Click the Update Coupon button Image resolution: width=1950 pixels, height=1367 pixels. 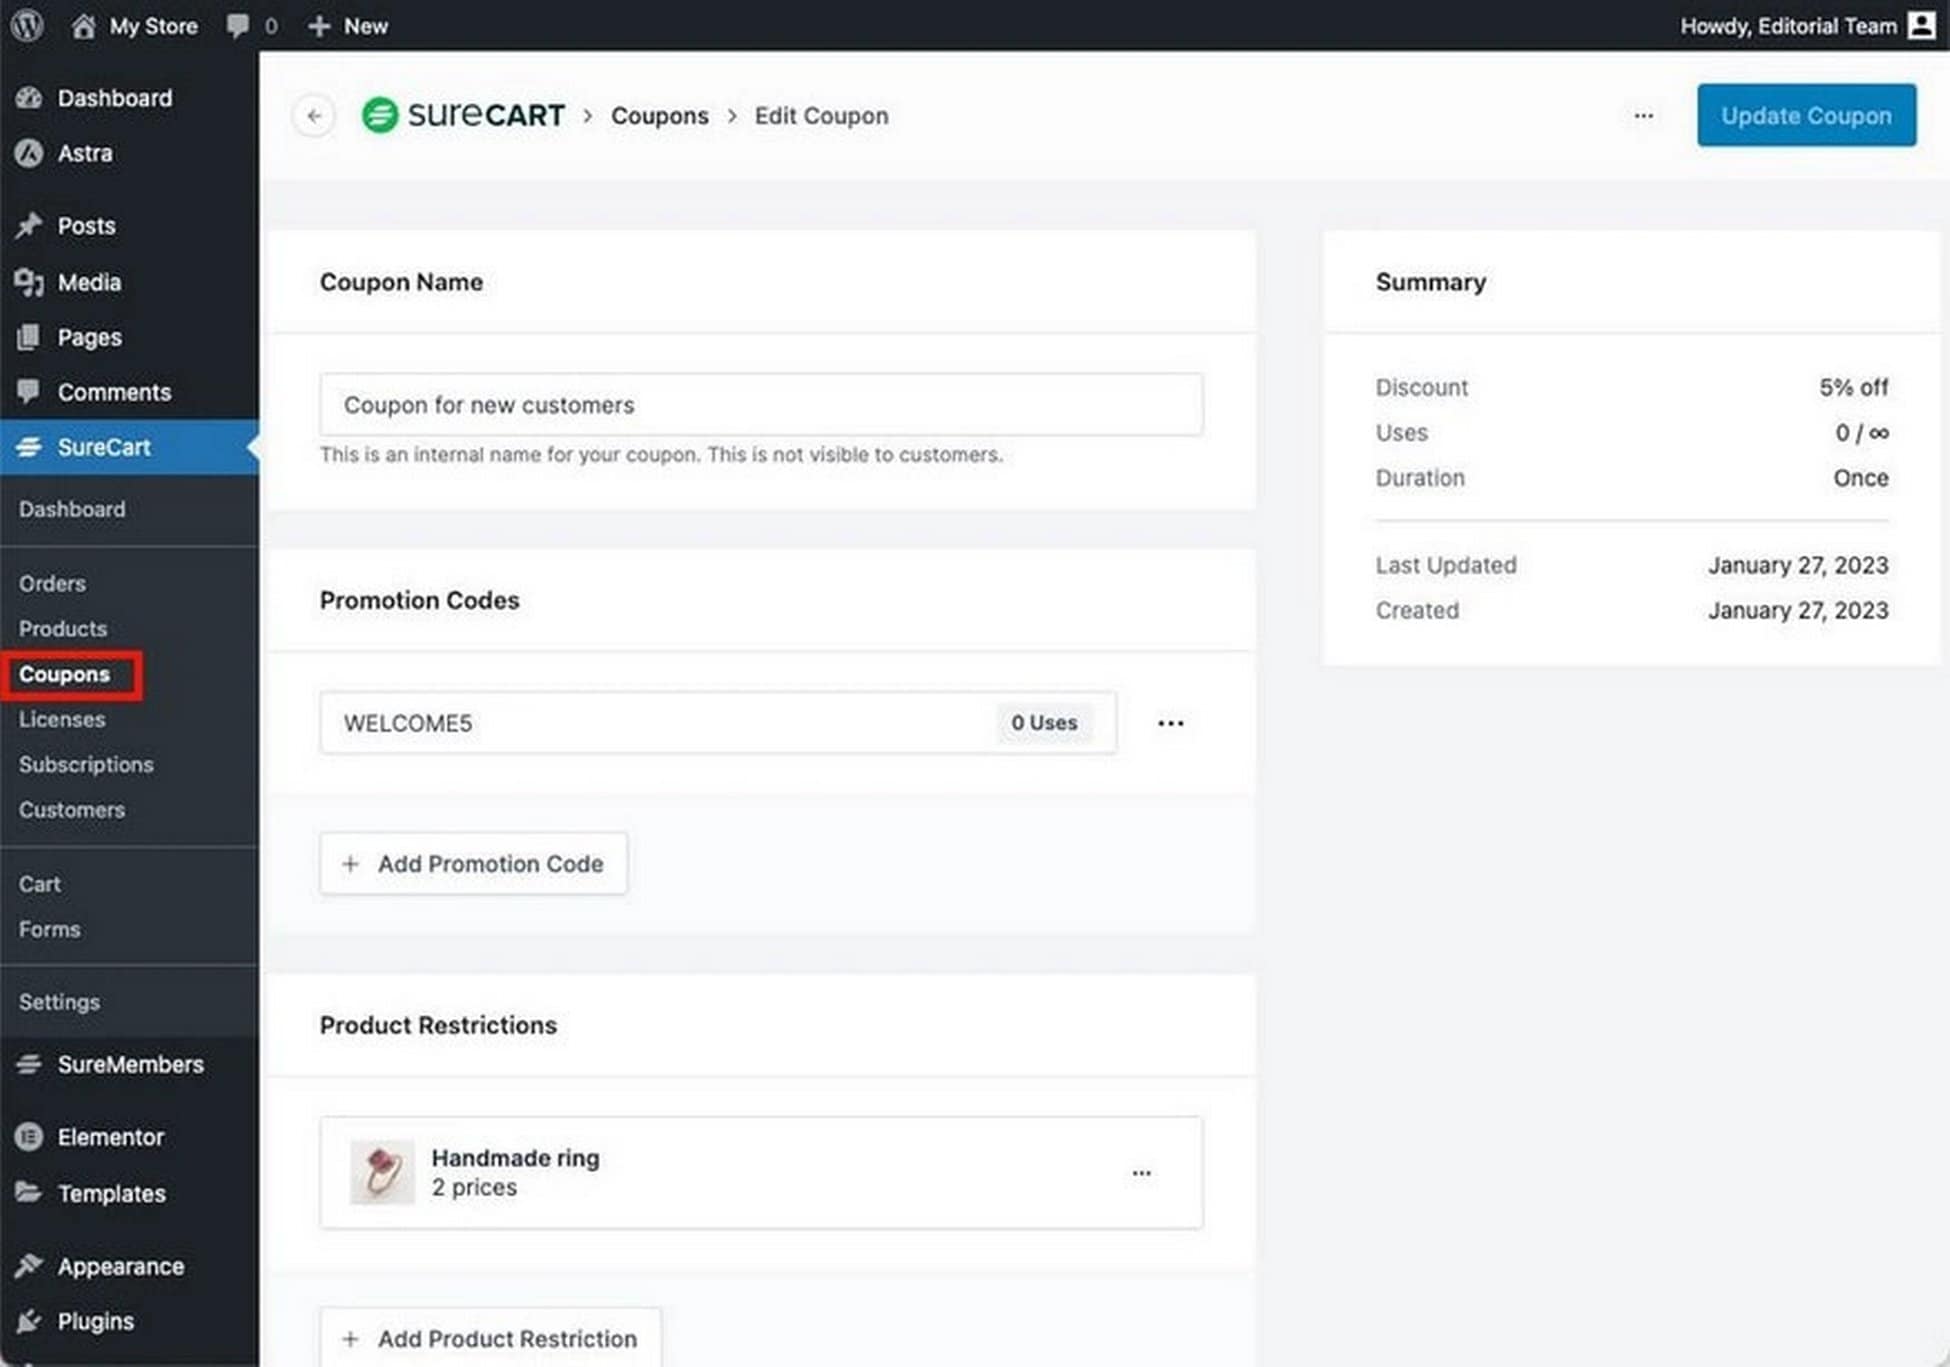point(1805,116)
